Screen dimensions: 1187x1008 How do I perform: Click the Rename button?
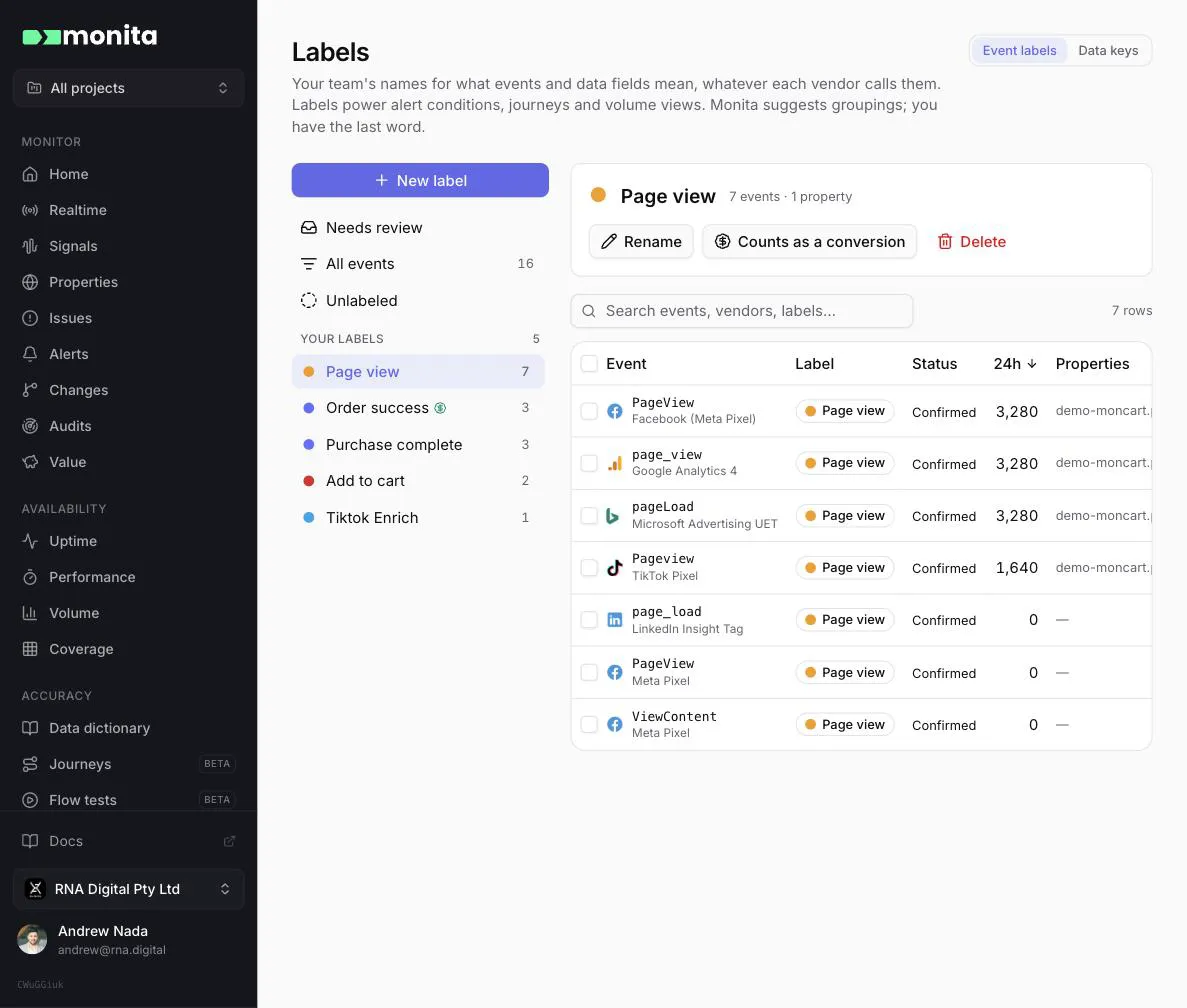tap(641, 241)
